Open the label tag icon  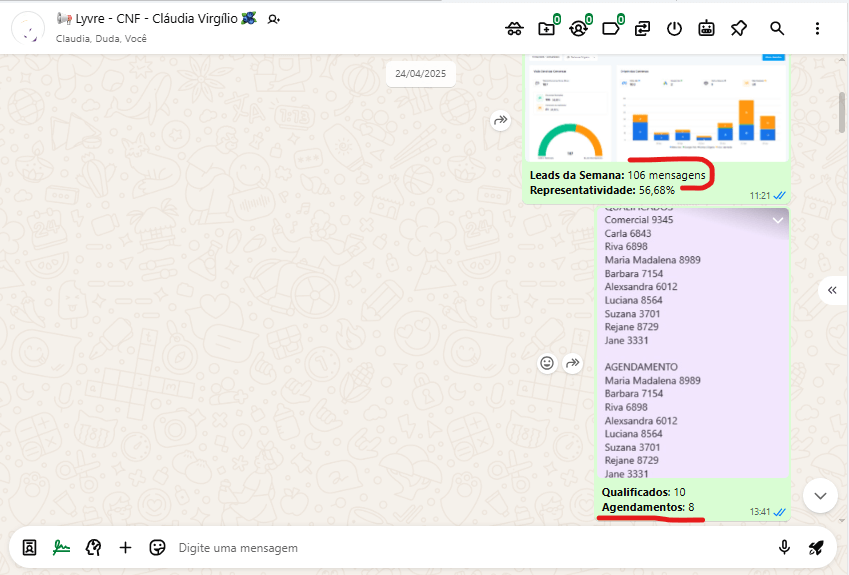pos(610,28)
